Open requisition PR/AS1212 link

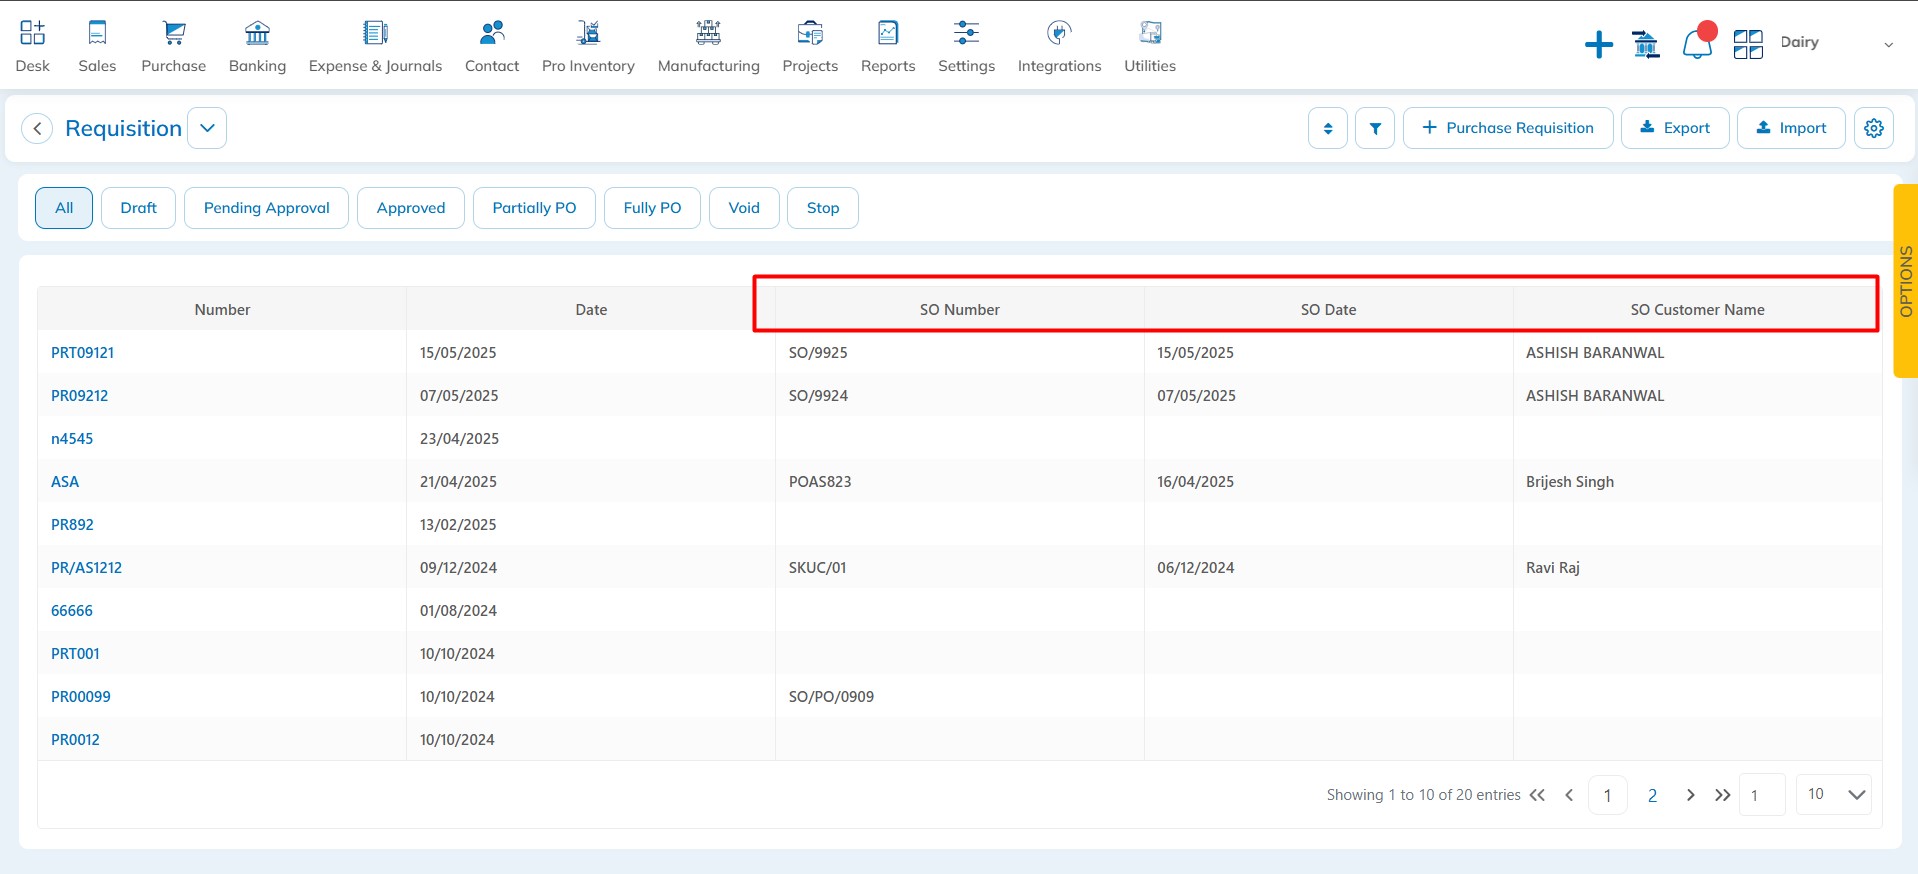[x=86, y=568]
